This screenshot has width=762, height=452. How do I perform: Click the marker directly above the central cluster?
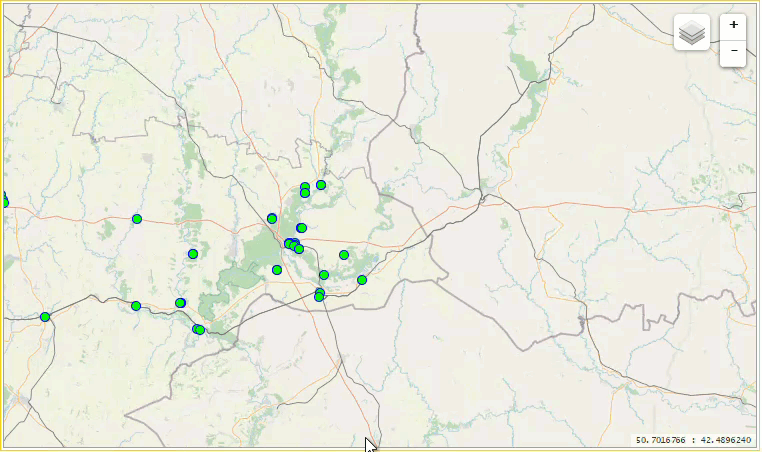301,228
